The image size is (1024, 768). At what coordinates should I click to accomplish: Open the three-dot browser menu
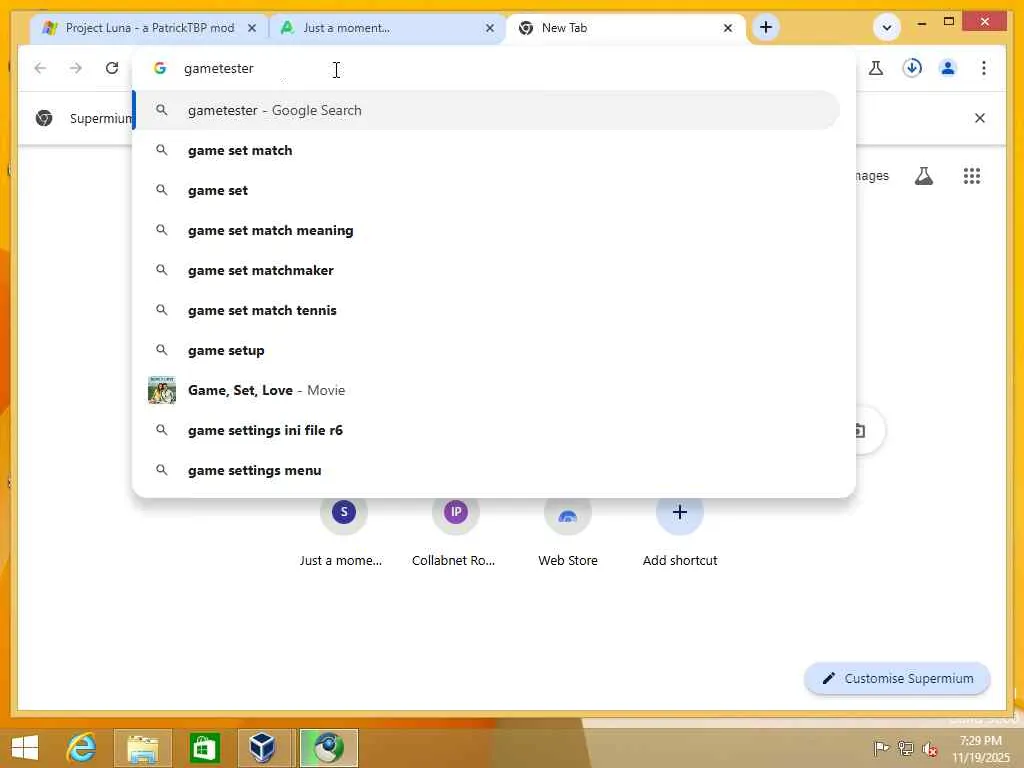click(x=984, y=68)
